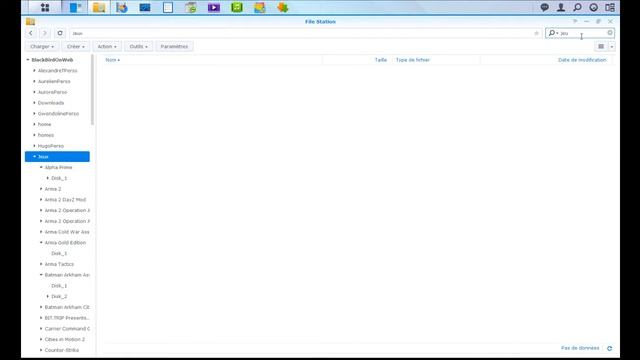Go back with the left arrow button
This screenshot has height=360, width=640.
pos(31,33)
